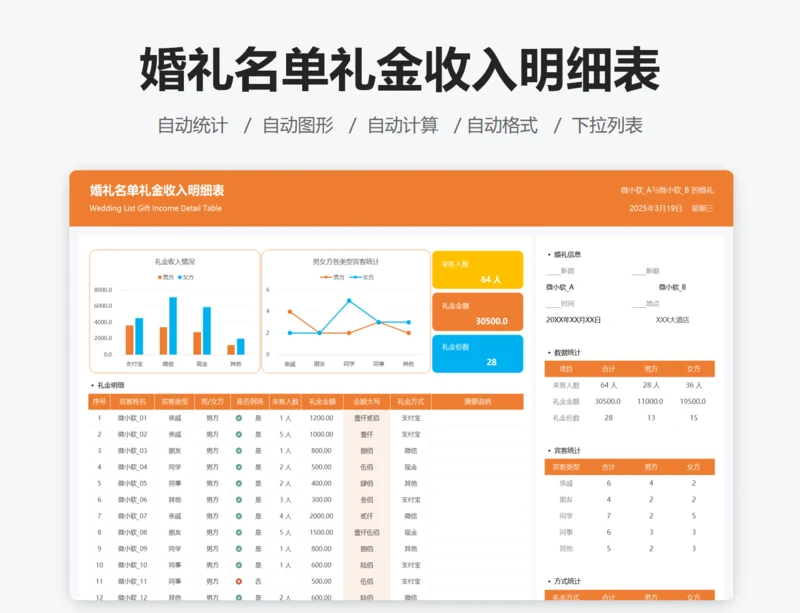Click blue 女方 legend marker in bar chart

pyautogui.click(x=180, y=277)
